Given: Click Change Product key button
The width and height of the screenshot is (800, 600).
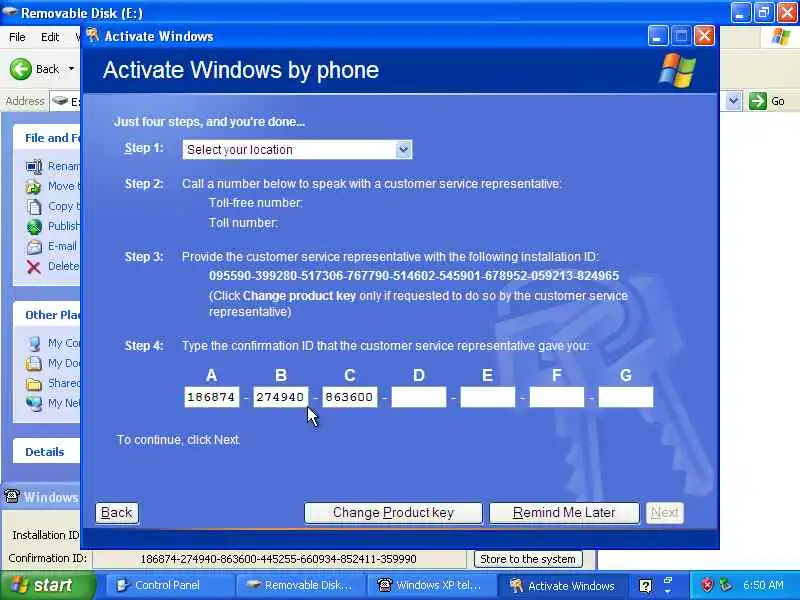Looking at the screenshot, I should click(x=393, y=513).
